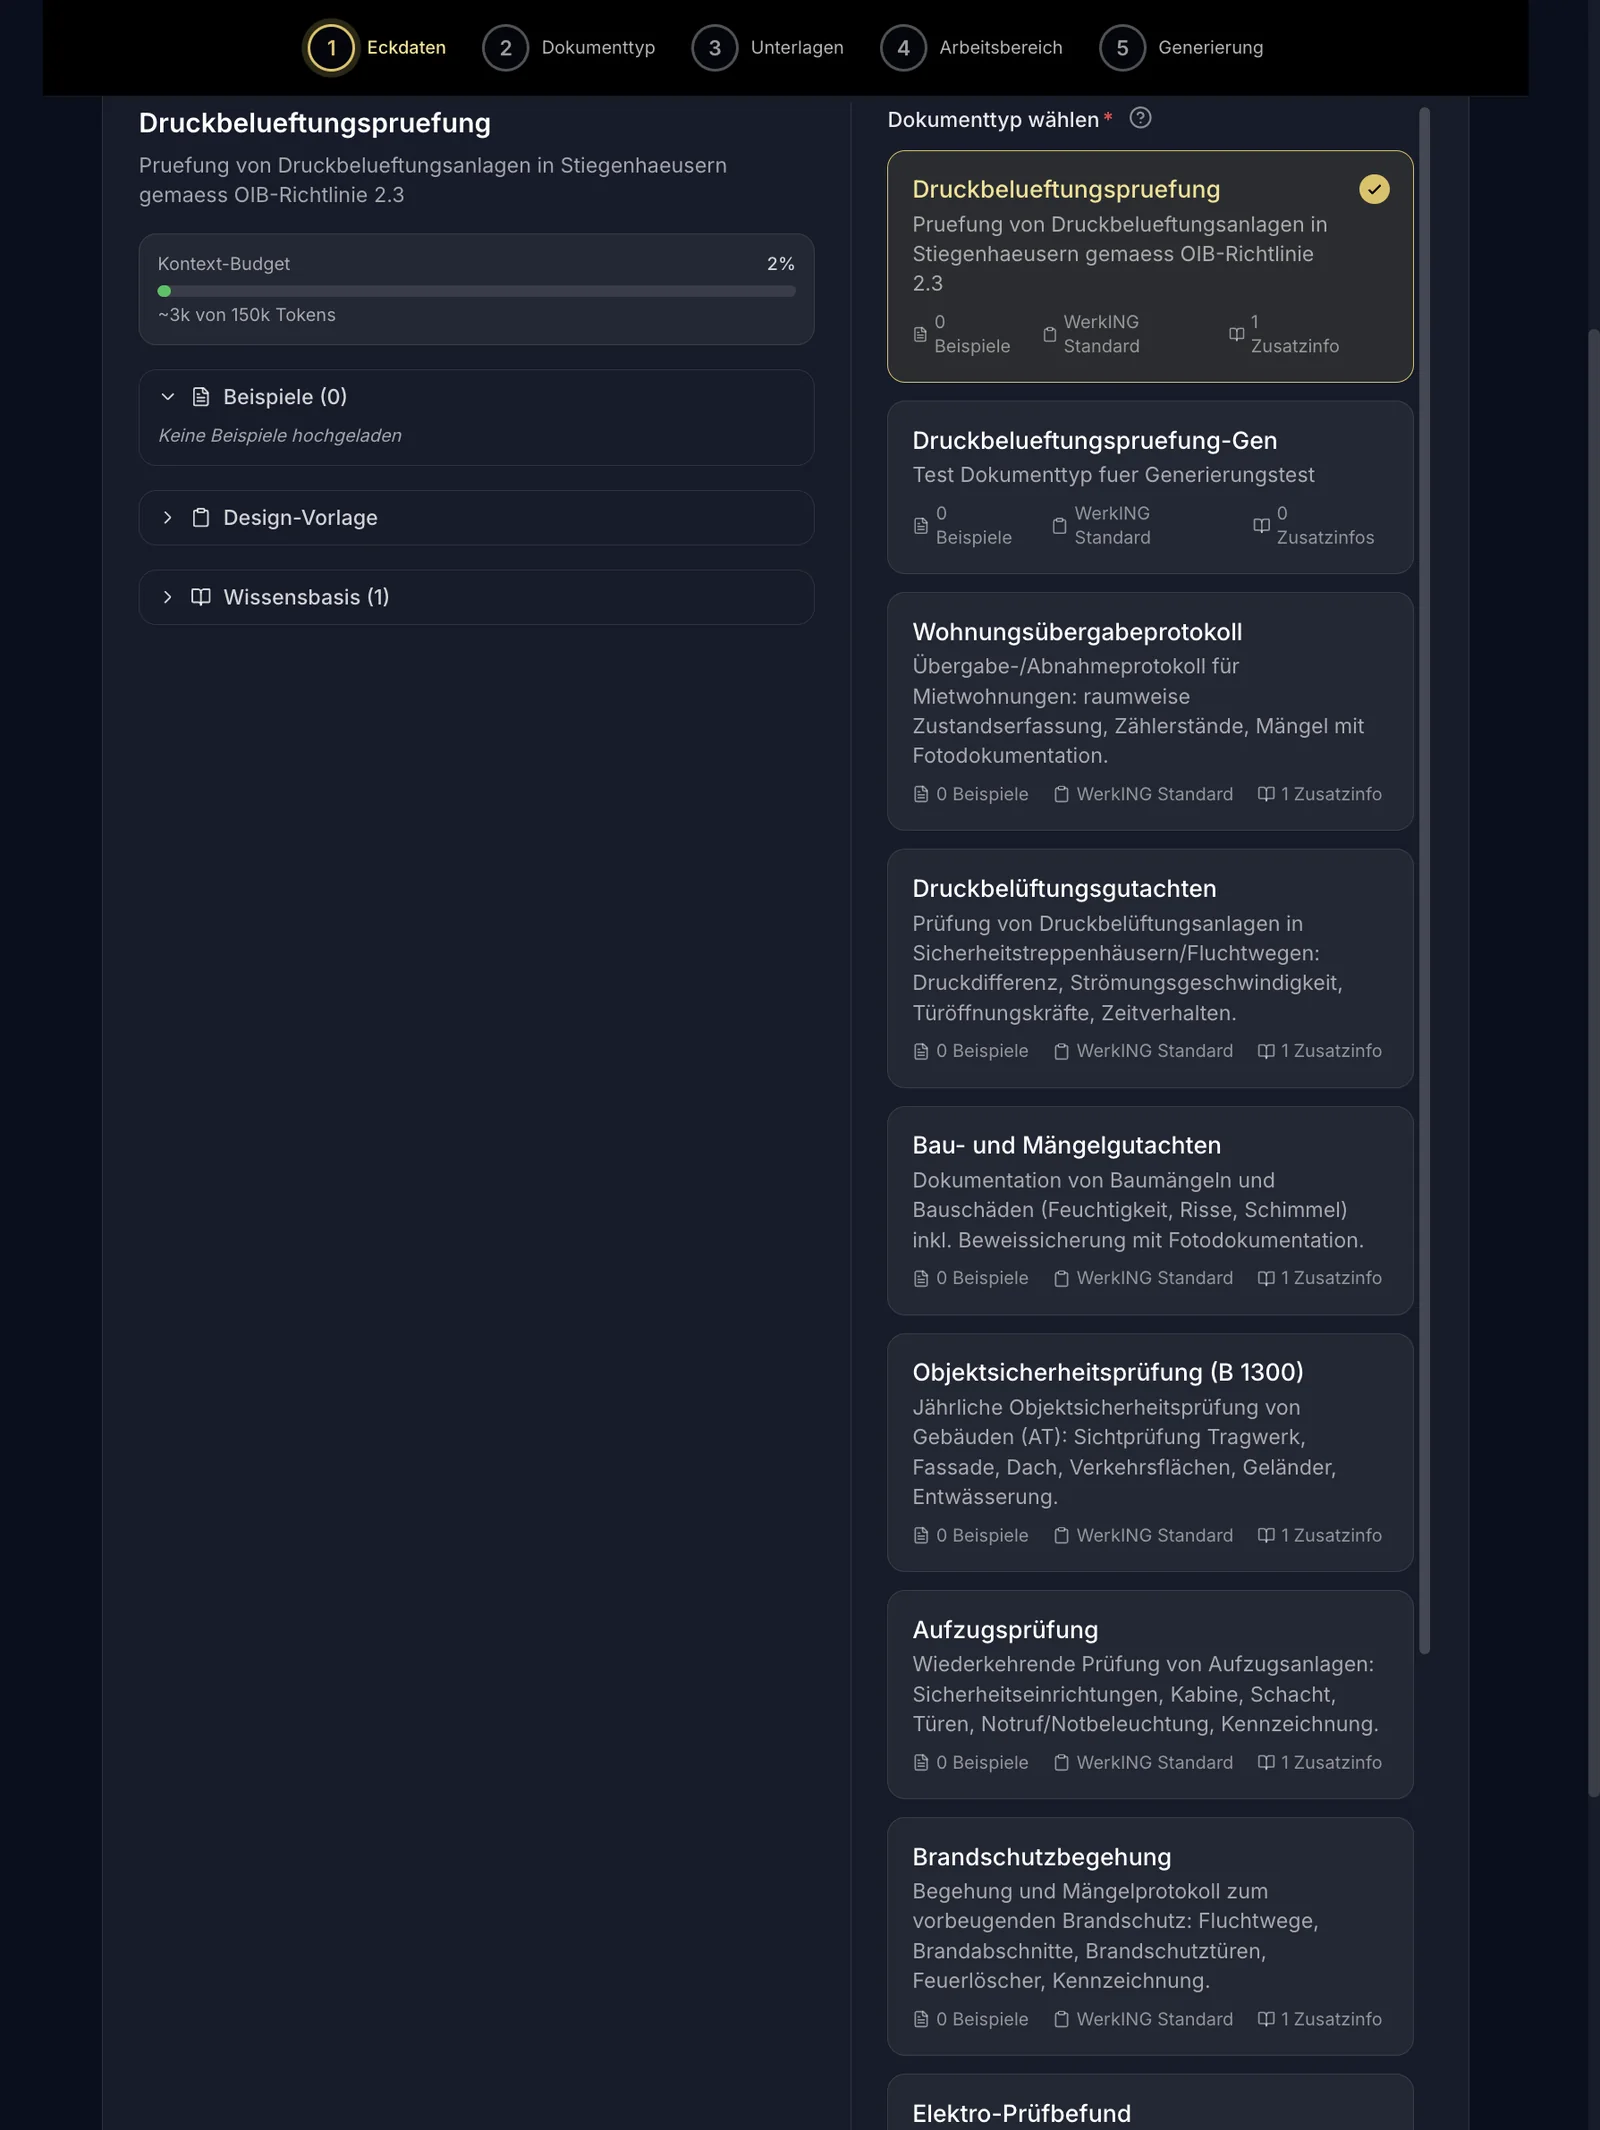The width and height of the screenshot is (1600, 2130).
Task: Click the clipboard icon beside Design-Vorlage
Action: tap(201, 518)
